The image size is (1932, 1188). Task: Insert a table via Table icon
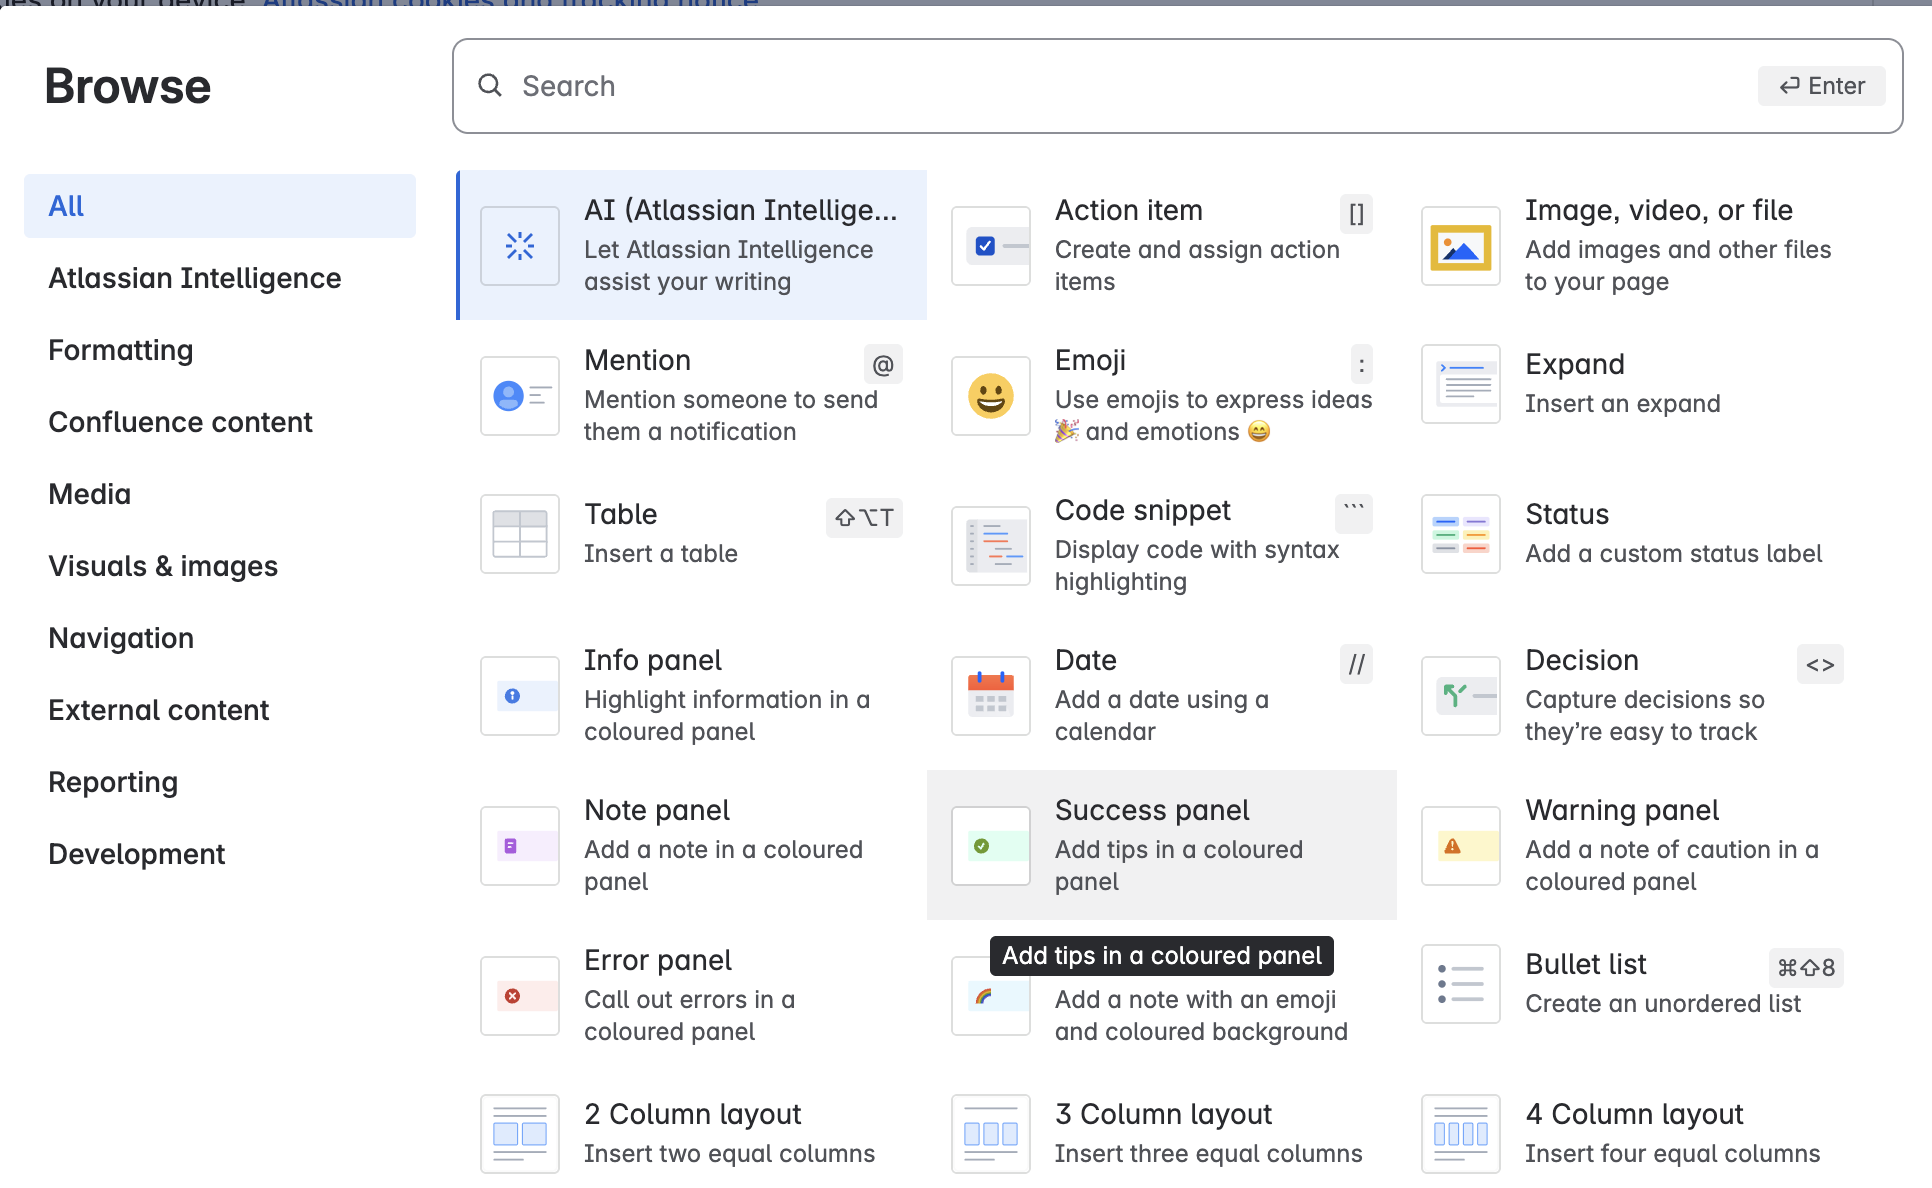[x=520, y=534]
